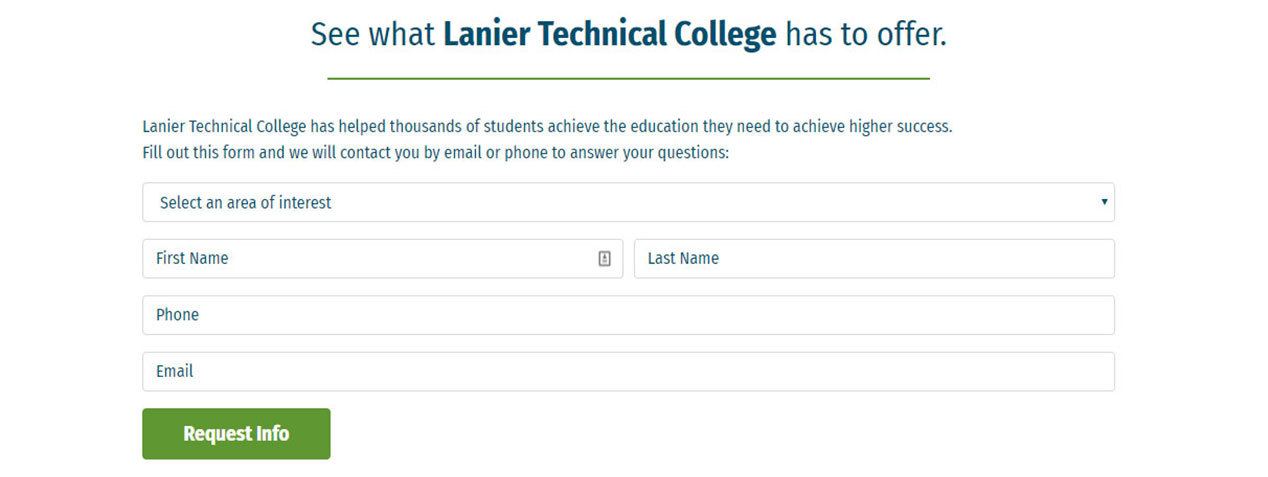
Task: Click the green divider line under the heading
Action: click(628, 78)
